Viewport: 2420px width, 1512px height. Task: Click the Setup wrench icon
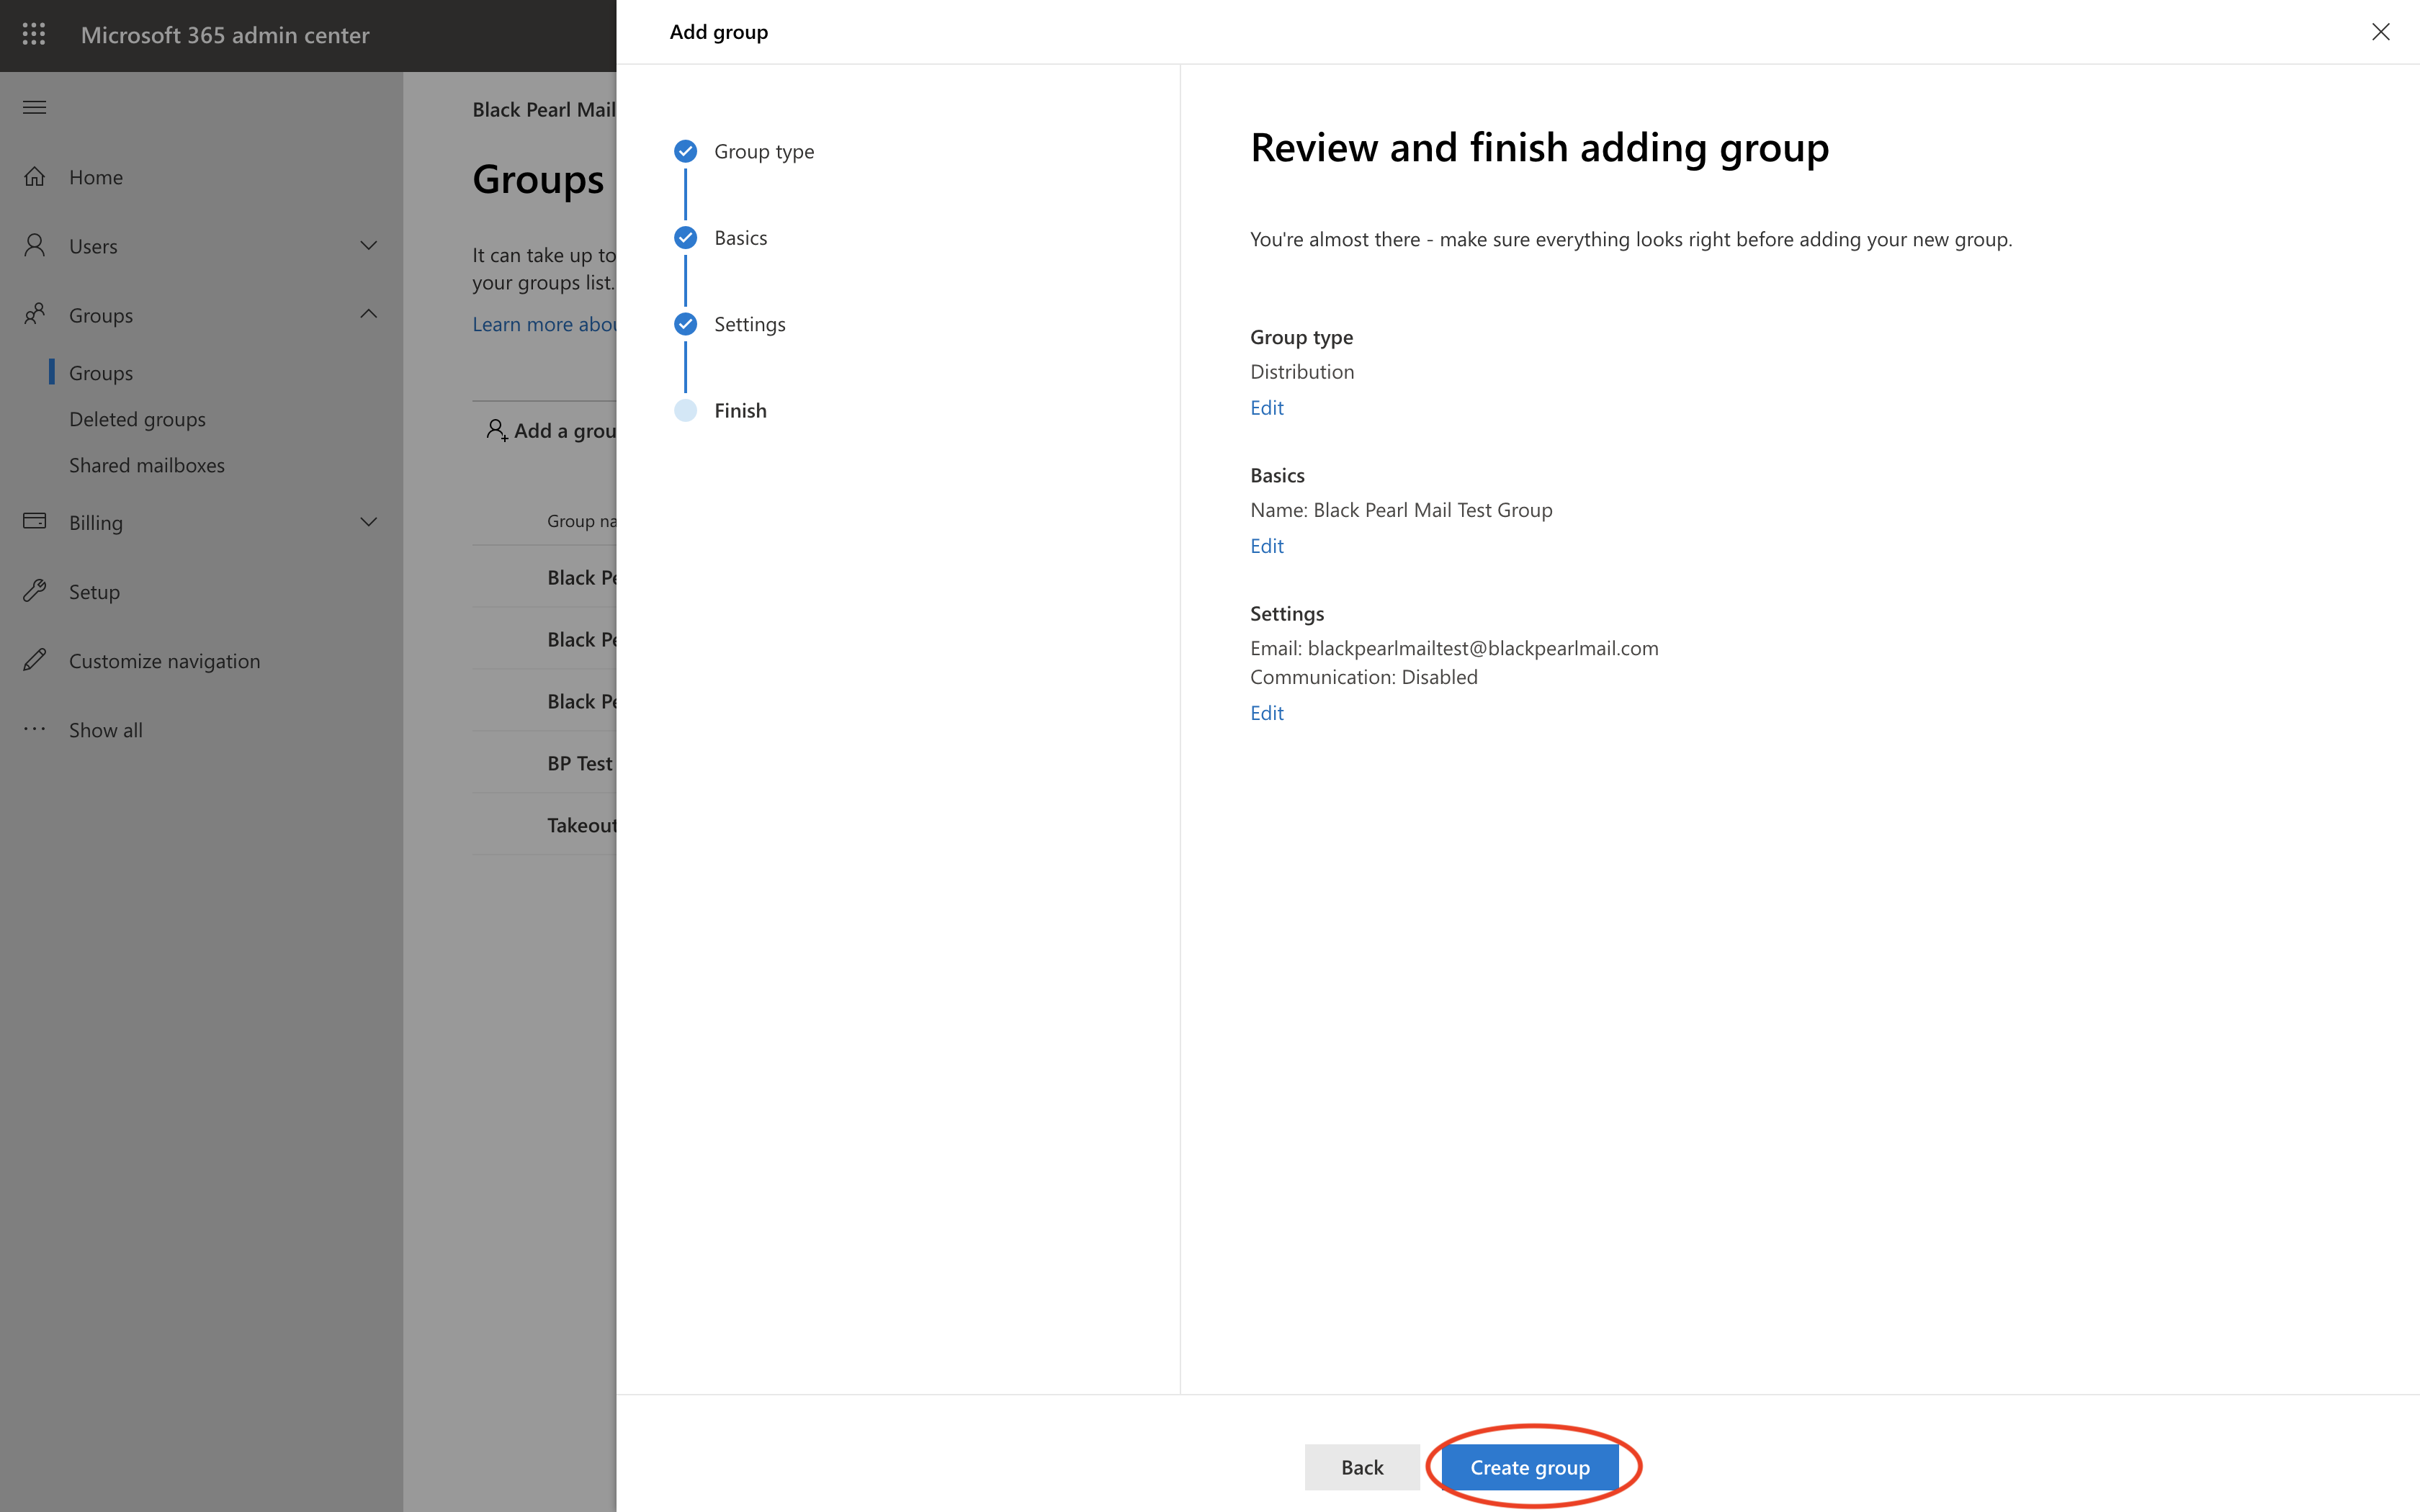click(34, 591)
